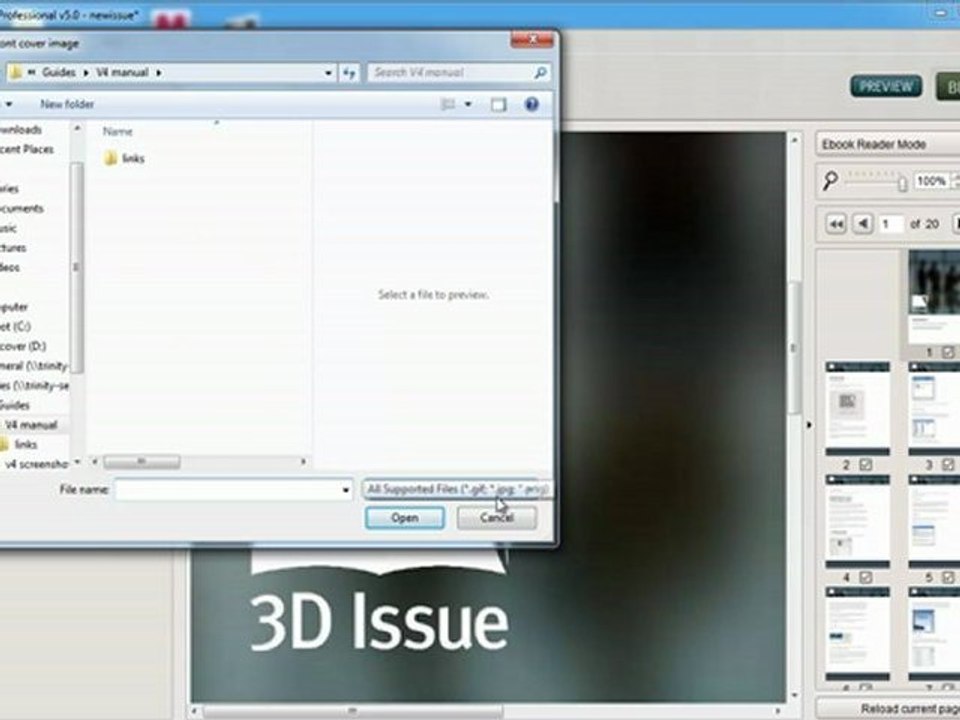Screen dimensions: 960x720
Task: Expand V4 manual breadcrumb arrow
Action: (x=159, y=73)
